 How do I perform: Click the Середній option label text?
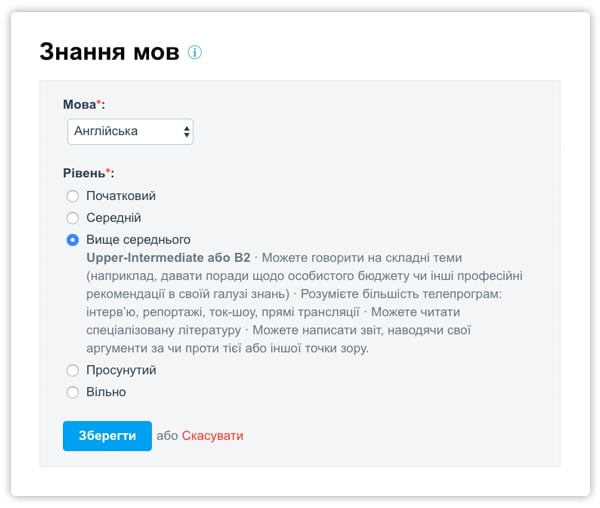(x=113, y=218)
